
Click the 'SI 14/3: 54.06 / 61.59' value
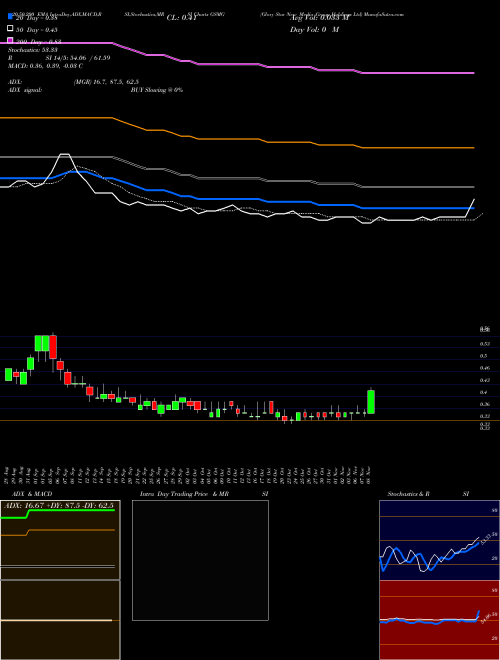78,58
